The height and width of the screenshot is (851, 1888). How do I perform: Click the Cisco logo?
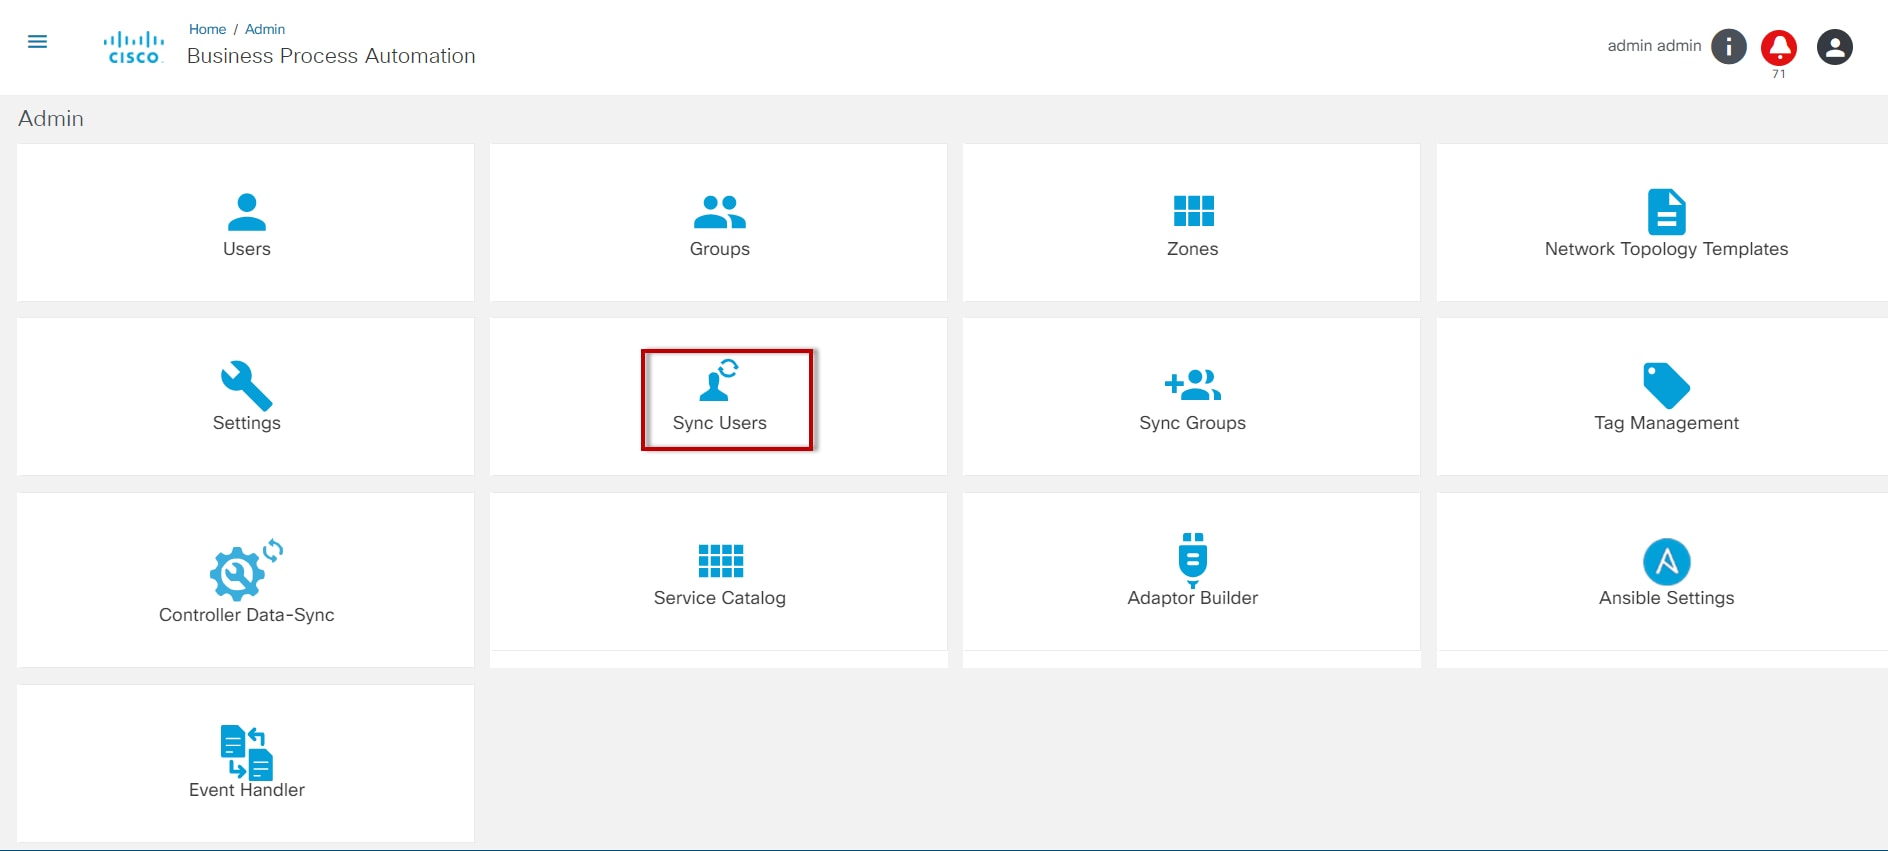point(134,48)
